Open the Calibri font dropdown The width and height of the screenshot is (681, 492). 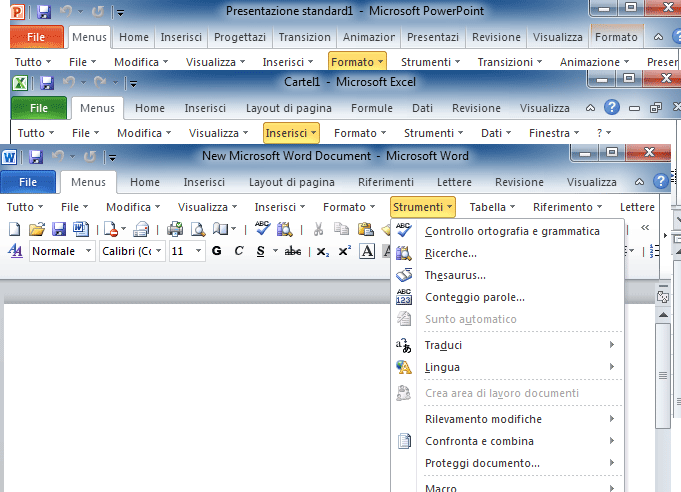(159, 251)
